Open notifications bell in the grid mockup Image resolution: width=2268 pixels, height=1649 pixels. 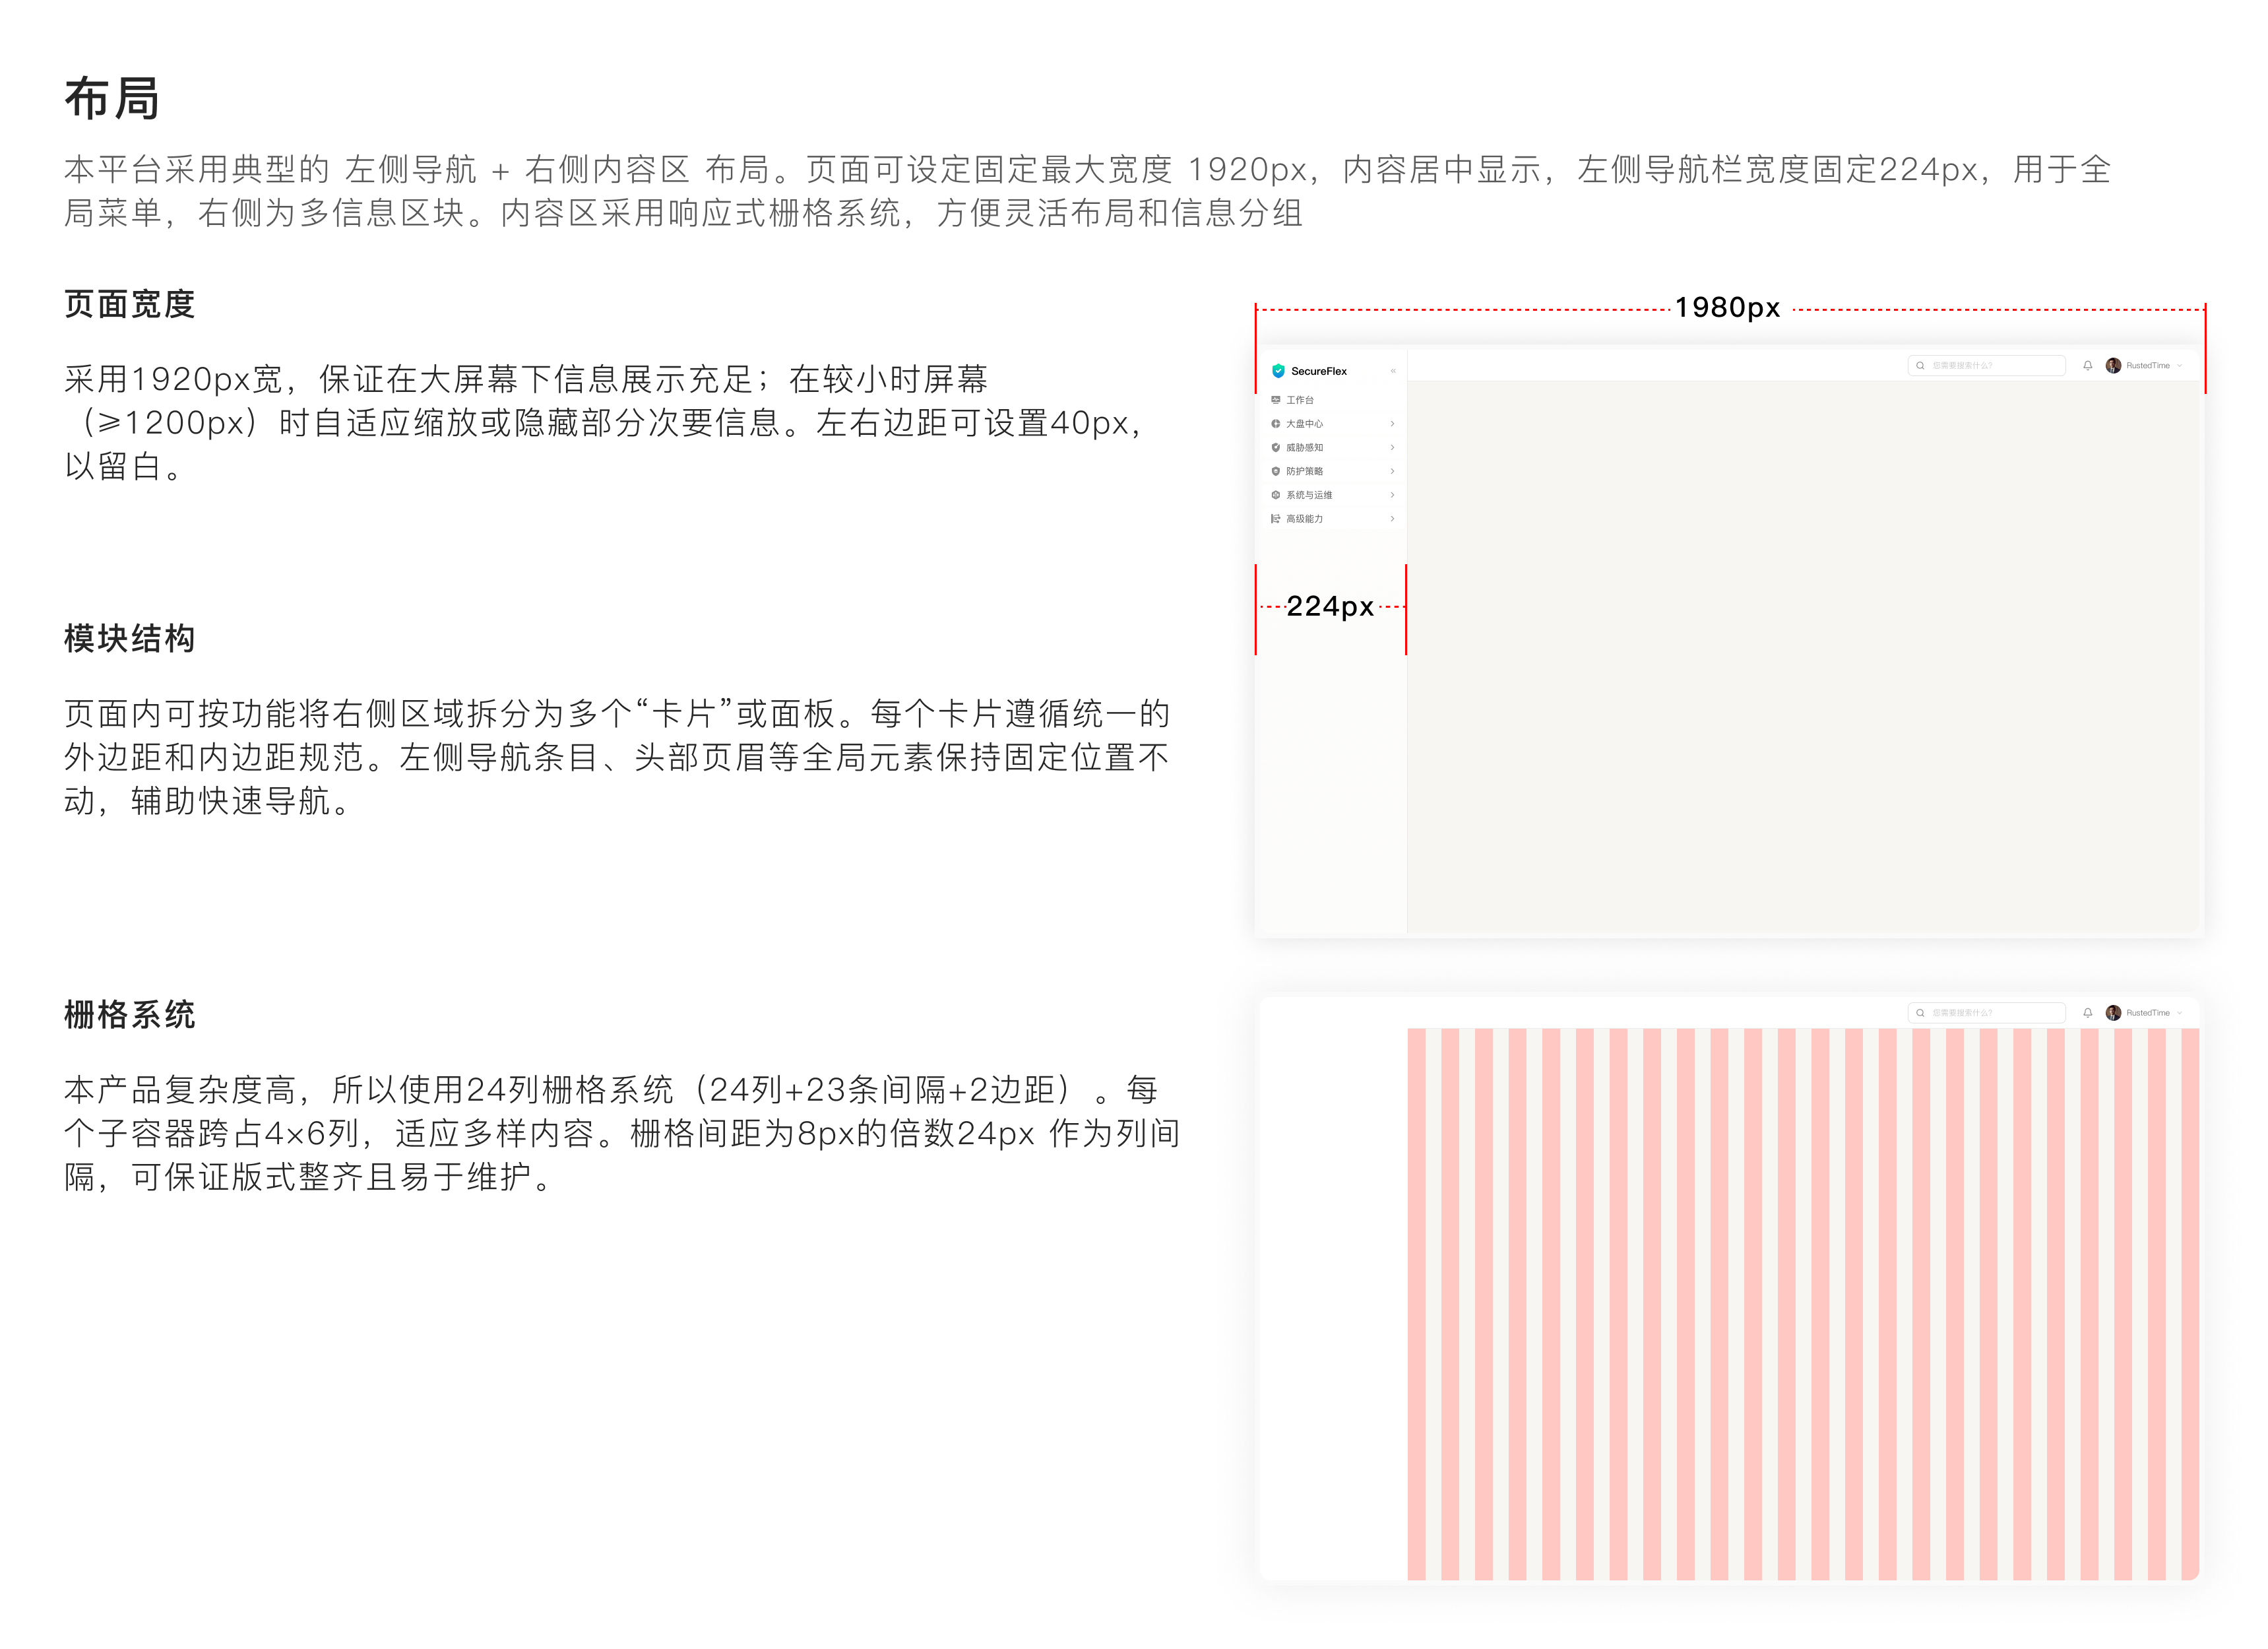(x=2087, y=1013)
